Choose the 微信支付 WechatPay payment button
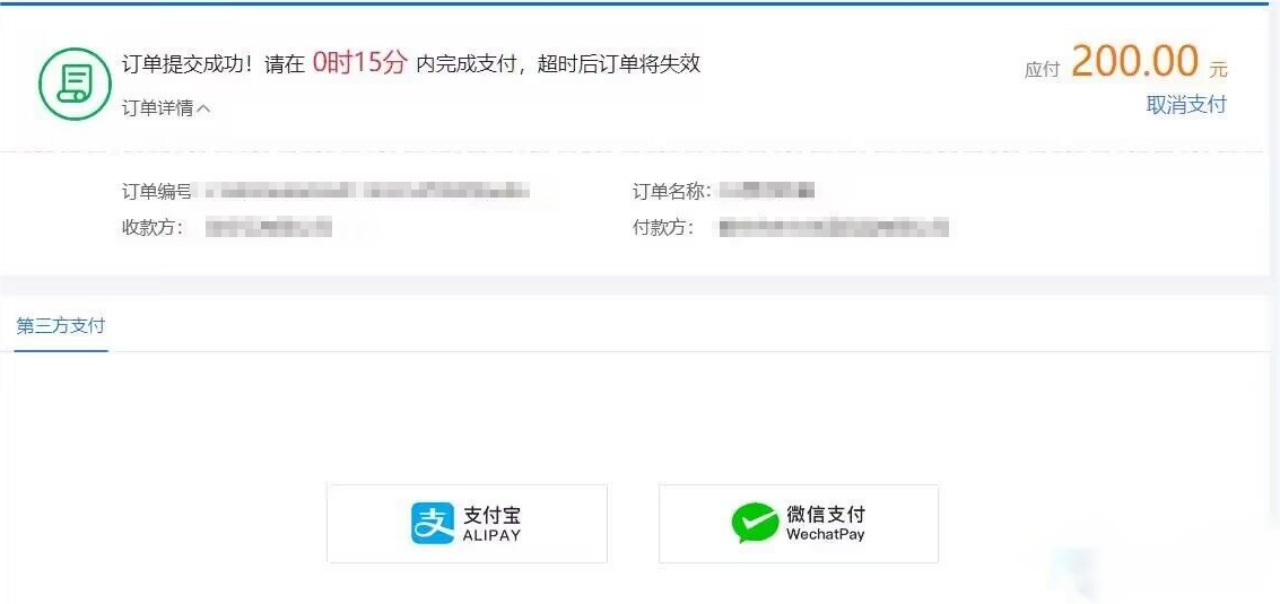Screen dimensions: 1280x604 [x=798, y=524]
